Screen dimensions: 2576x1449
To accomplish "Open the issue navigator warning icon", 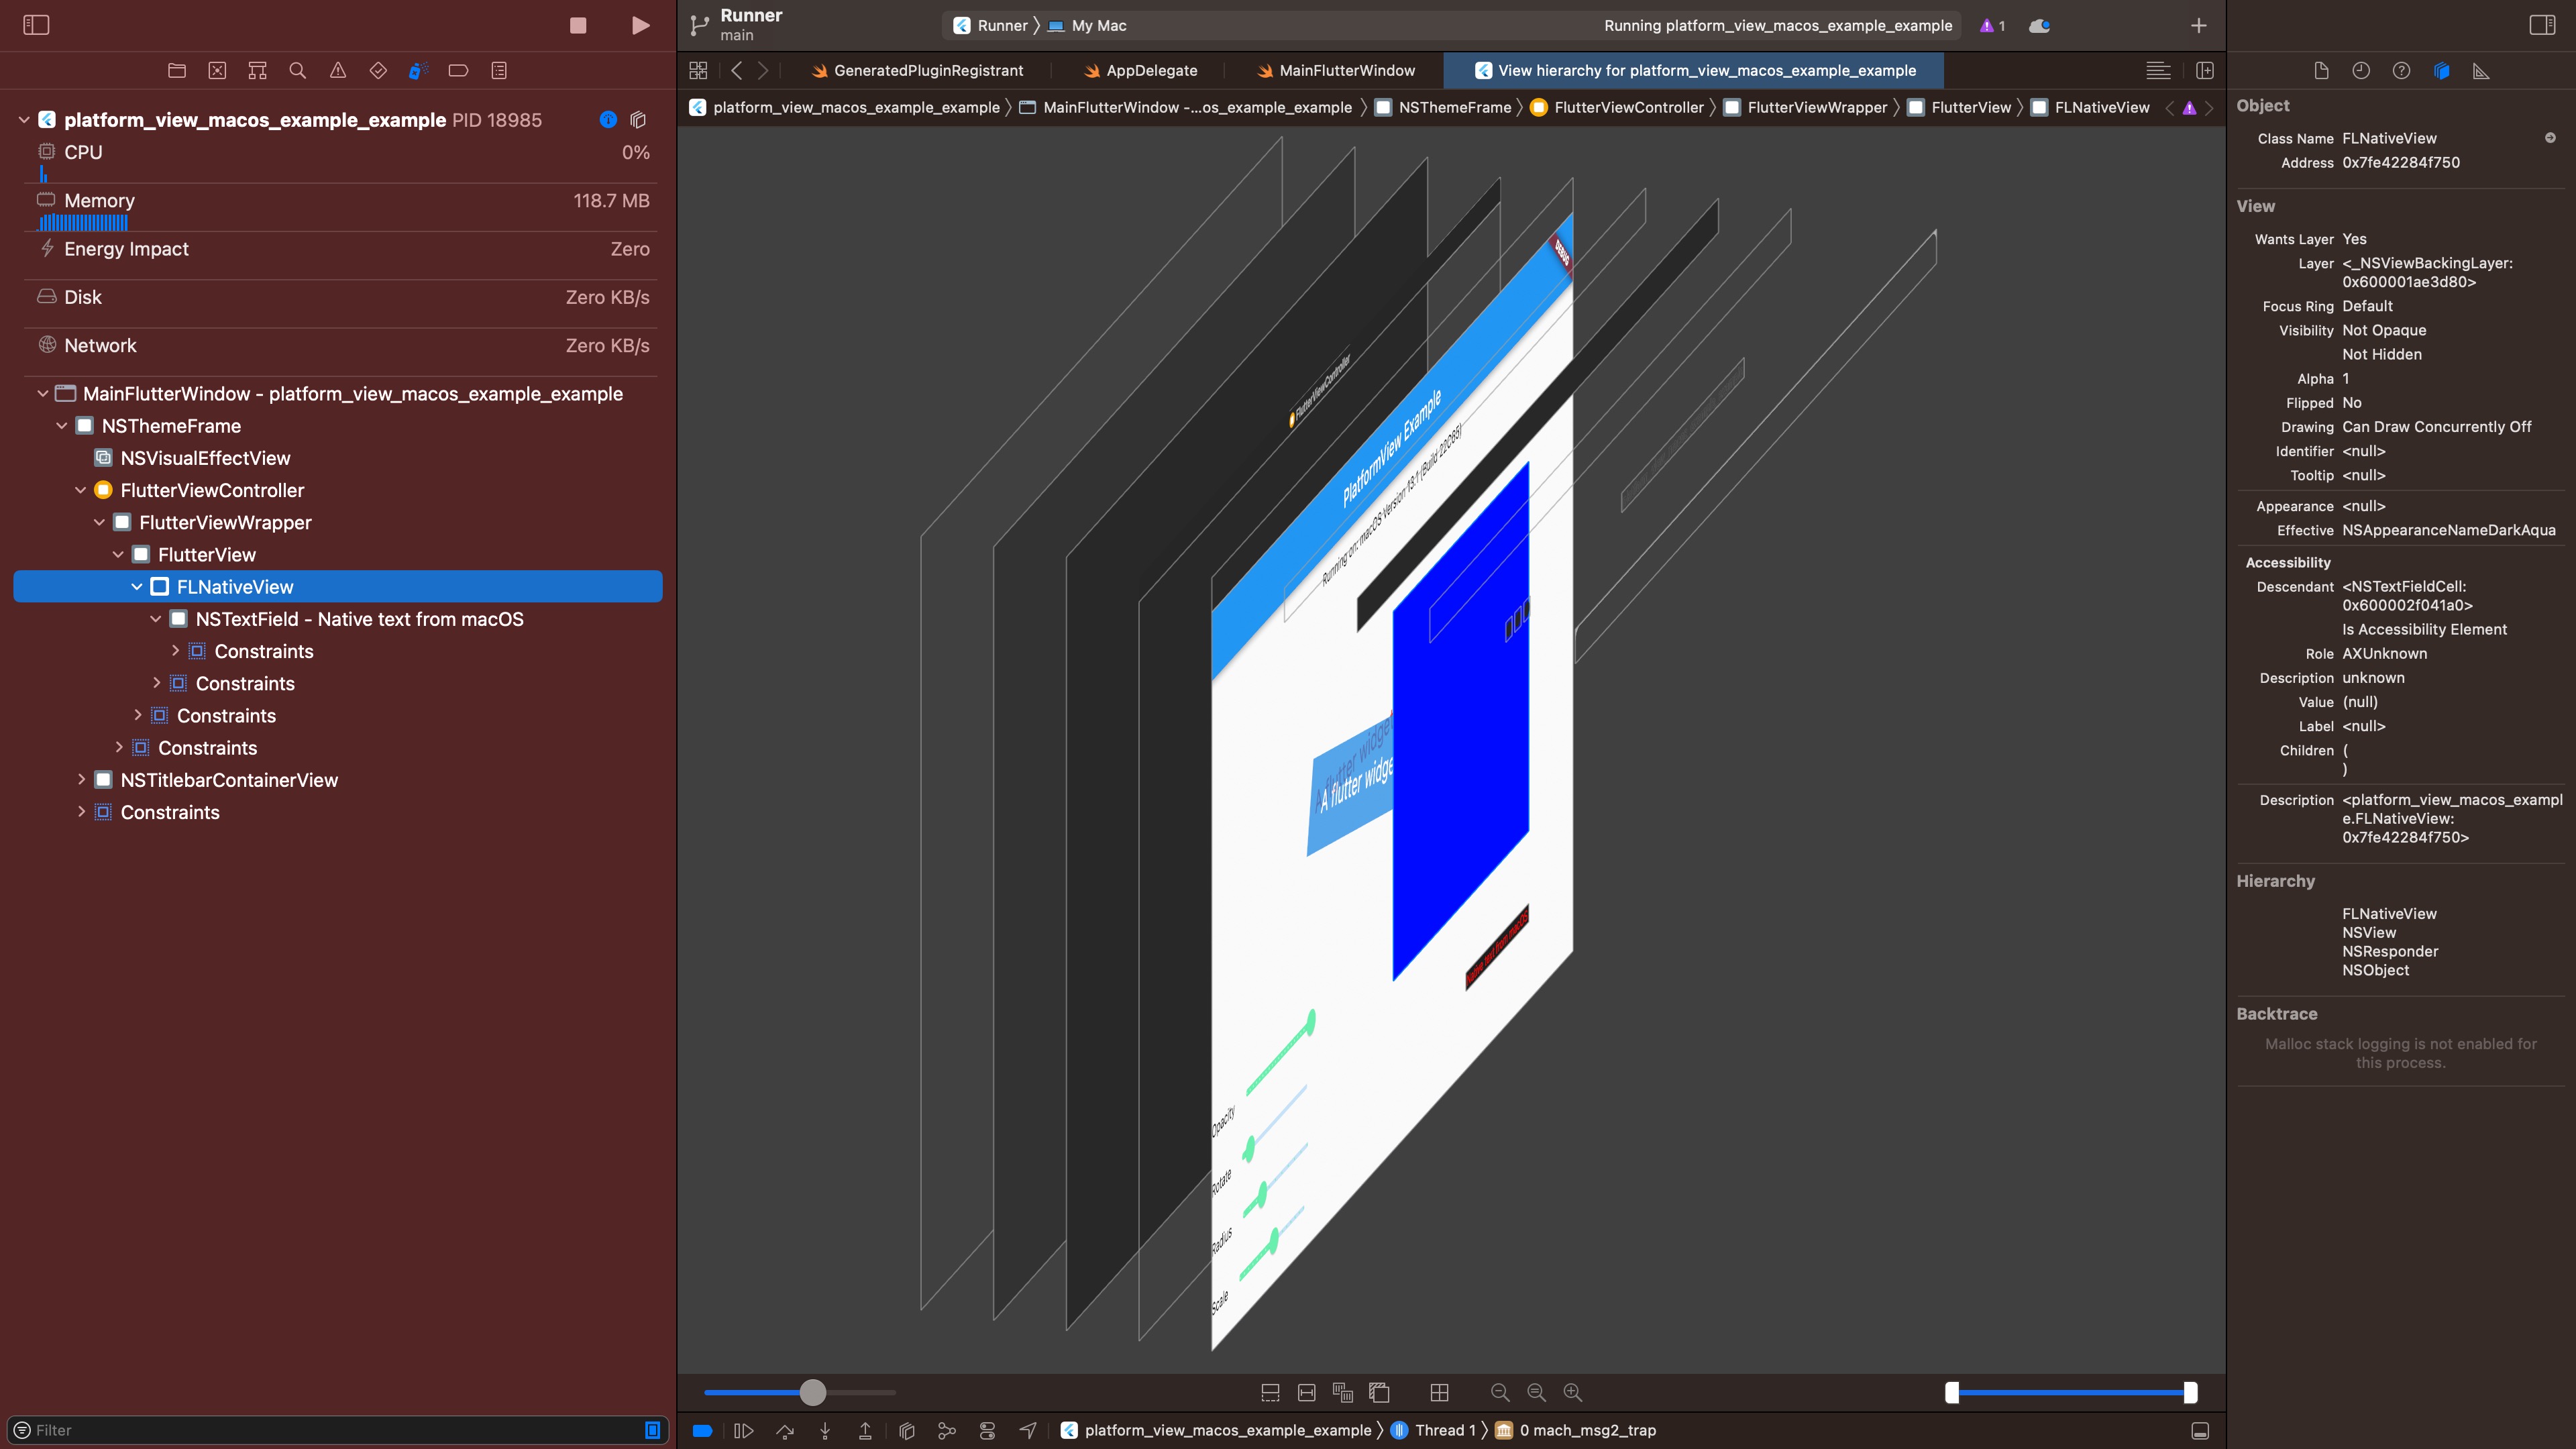I will [338, 70].
